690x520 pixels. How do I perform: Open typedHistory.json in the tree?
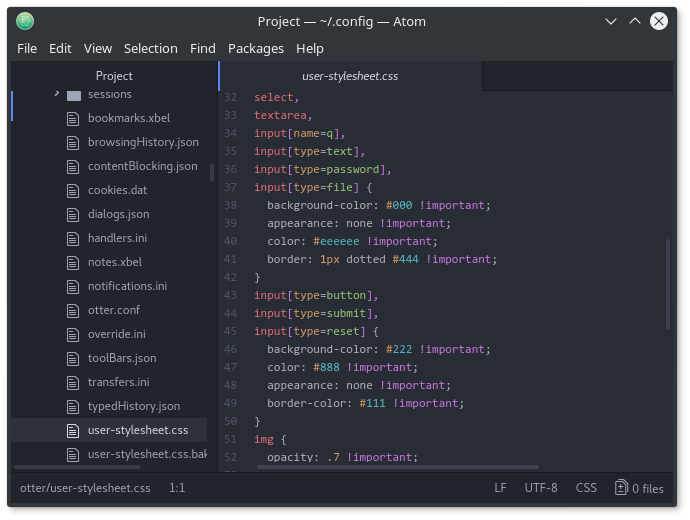pyautogui.click(x=134, y=406)
